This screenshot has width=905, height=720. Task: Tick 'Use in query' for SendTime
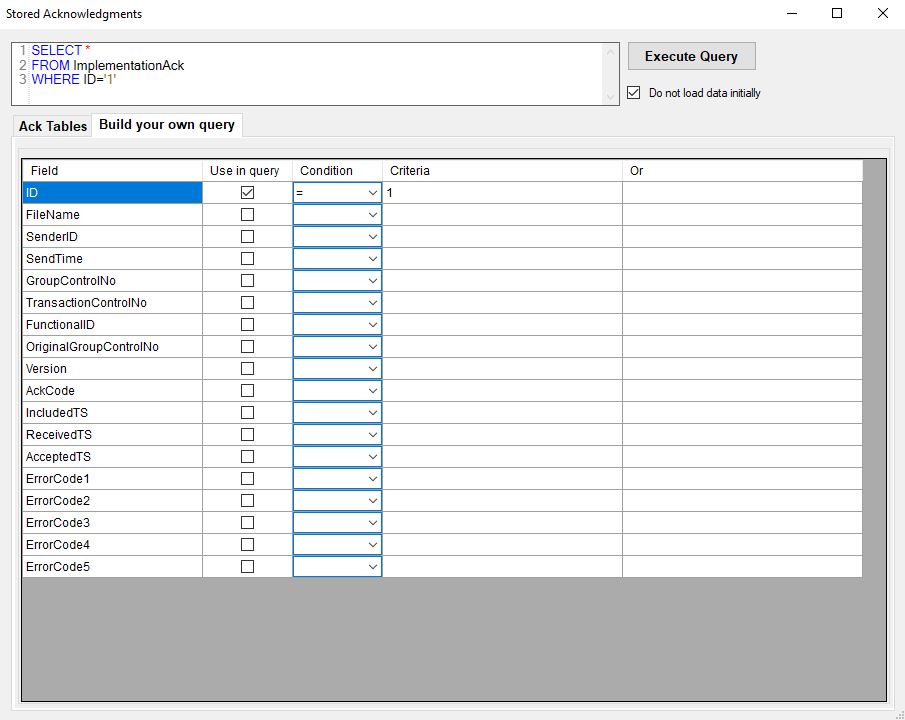(x=247, y=258)
